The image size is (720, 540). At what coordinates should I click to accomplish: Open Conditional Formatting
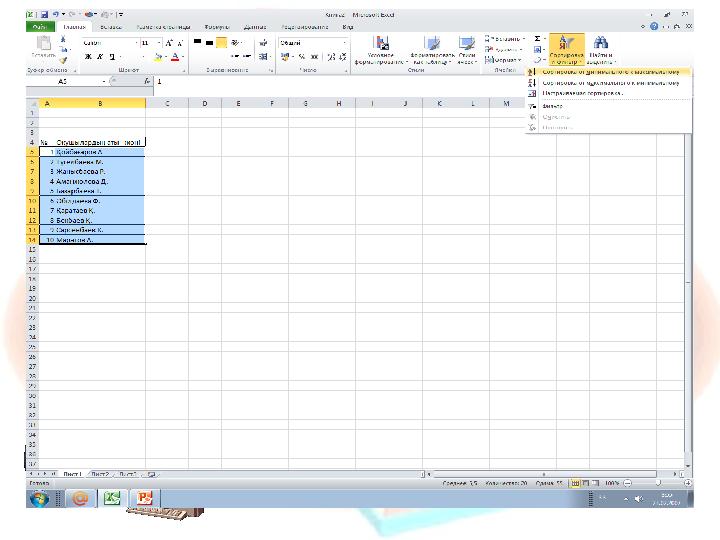tap(381, 49)
